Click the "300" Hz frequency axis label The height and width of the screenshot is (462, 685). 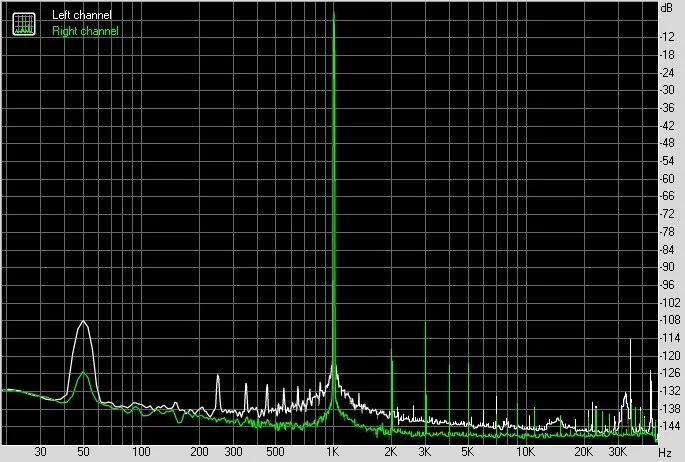pyautogui.click(x=233, y=452)
